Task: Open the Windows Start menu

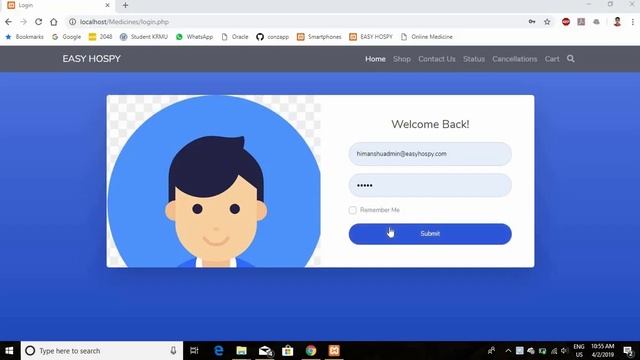Action: 9,351
